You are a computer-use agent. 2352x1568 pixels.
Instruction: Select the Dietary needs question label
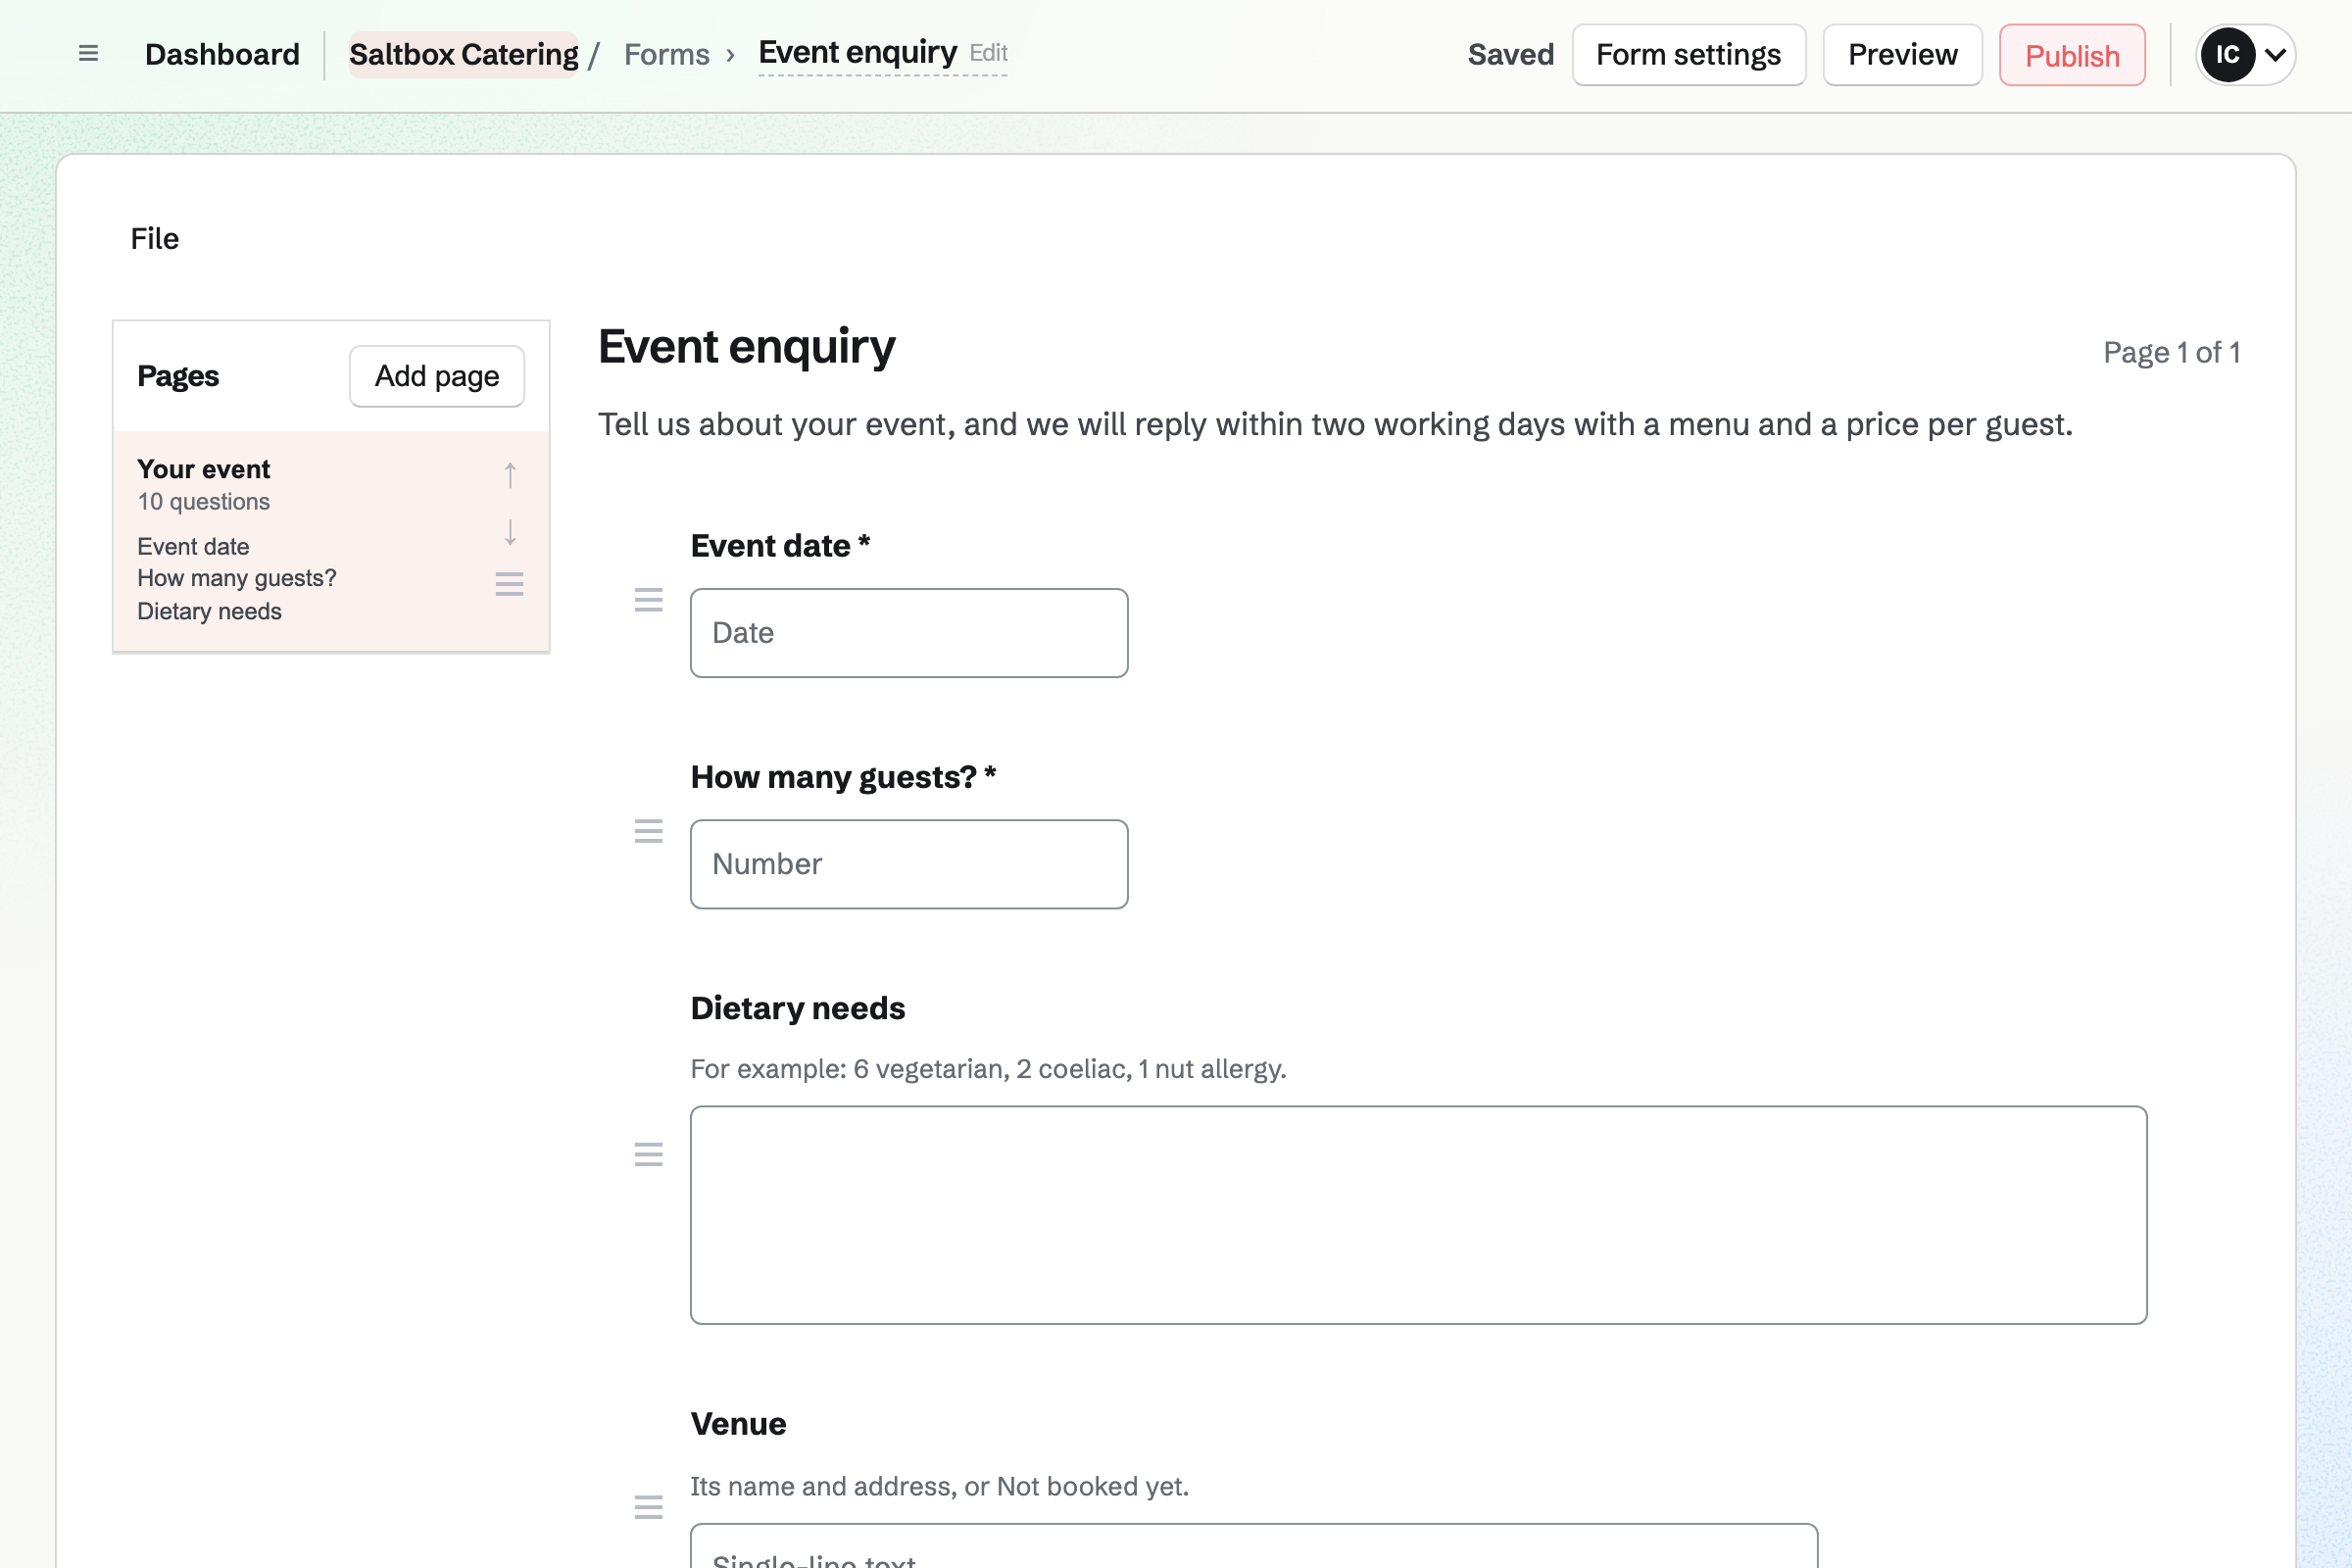pos(798,1008)
